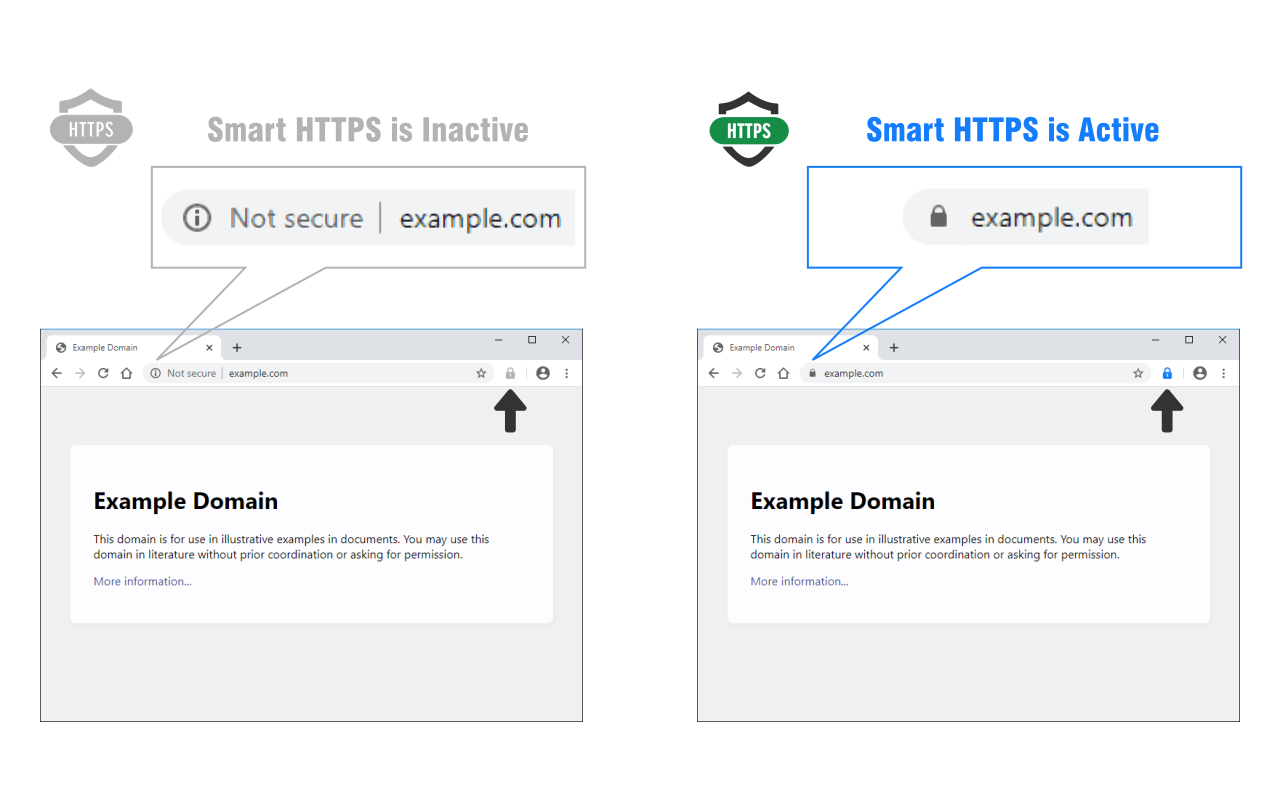Open the profile avatar icon in the right browser
The height and width of the screenshot is (800, 1280).
coord(1199,373)
